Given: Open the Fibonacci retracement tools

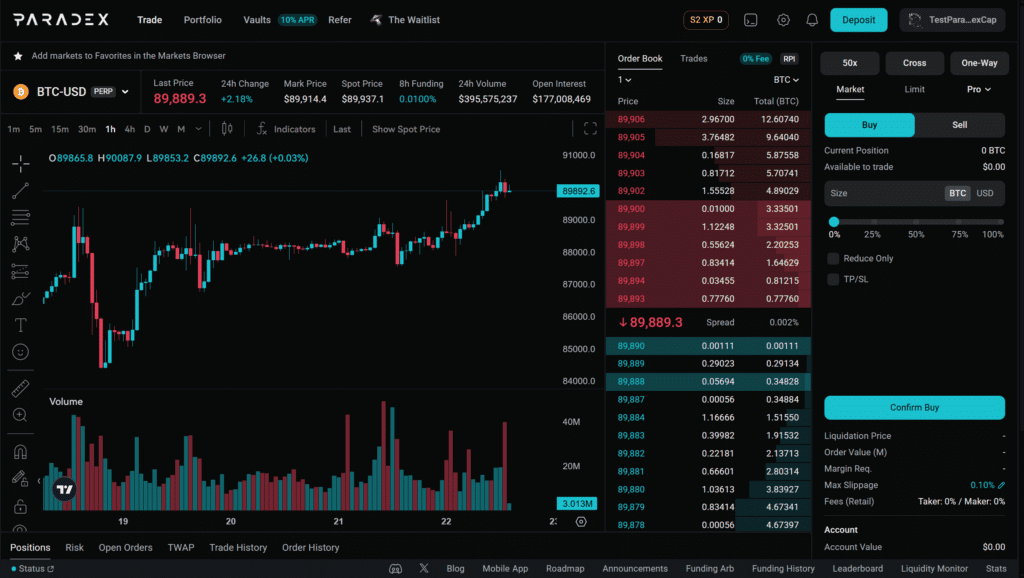Looking at the screenshot, I should (20, 217).
